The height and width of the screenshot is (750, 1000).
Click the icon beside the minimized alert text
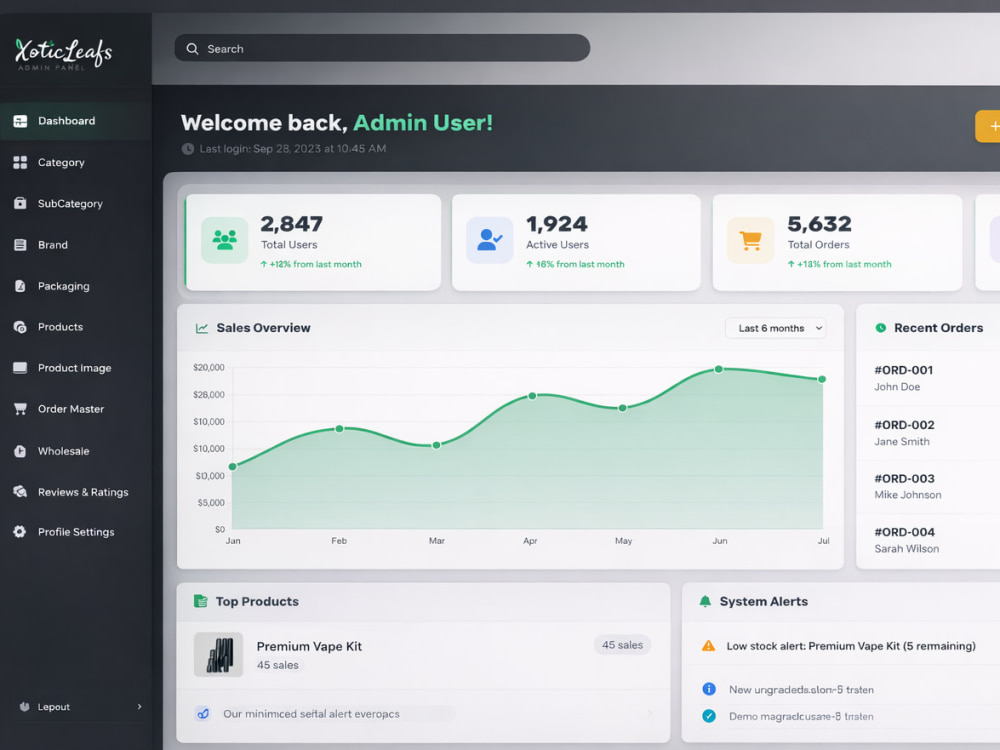pyautogui.click(x=203, y=714)
